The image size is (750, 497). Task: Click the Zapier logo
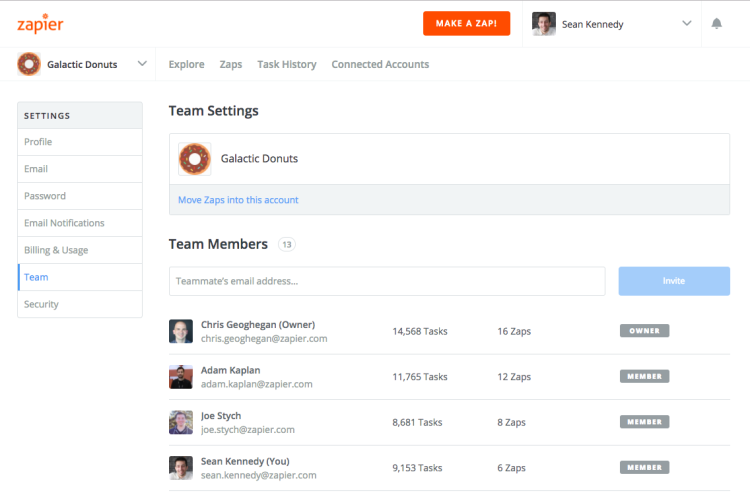(x=42, y=23)
